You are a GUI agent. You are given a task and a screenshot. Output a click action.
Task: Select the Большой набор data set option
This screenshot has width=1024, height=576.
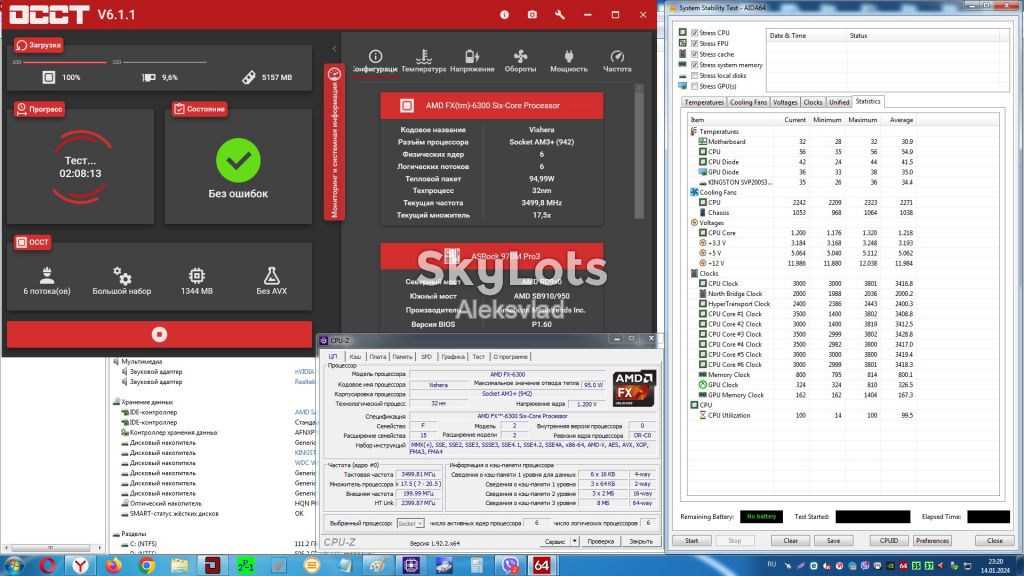click(121, 281)
